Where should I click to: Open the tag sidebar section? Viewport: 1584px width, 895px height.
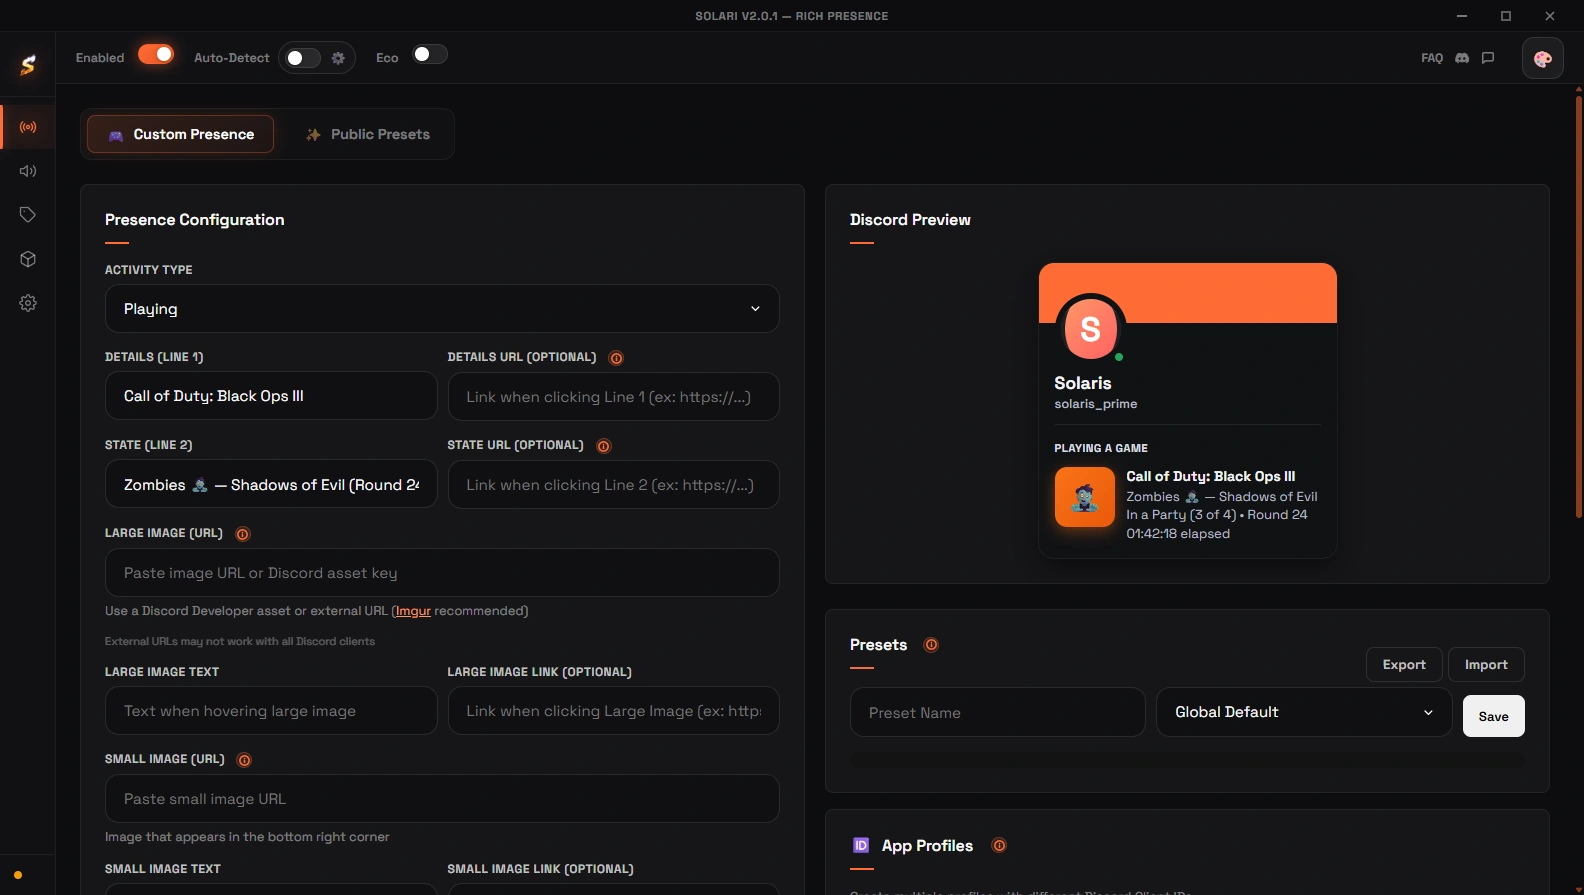coord(28,215)
